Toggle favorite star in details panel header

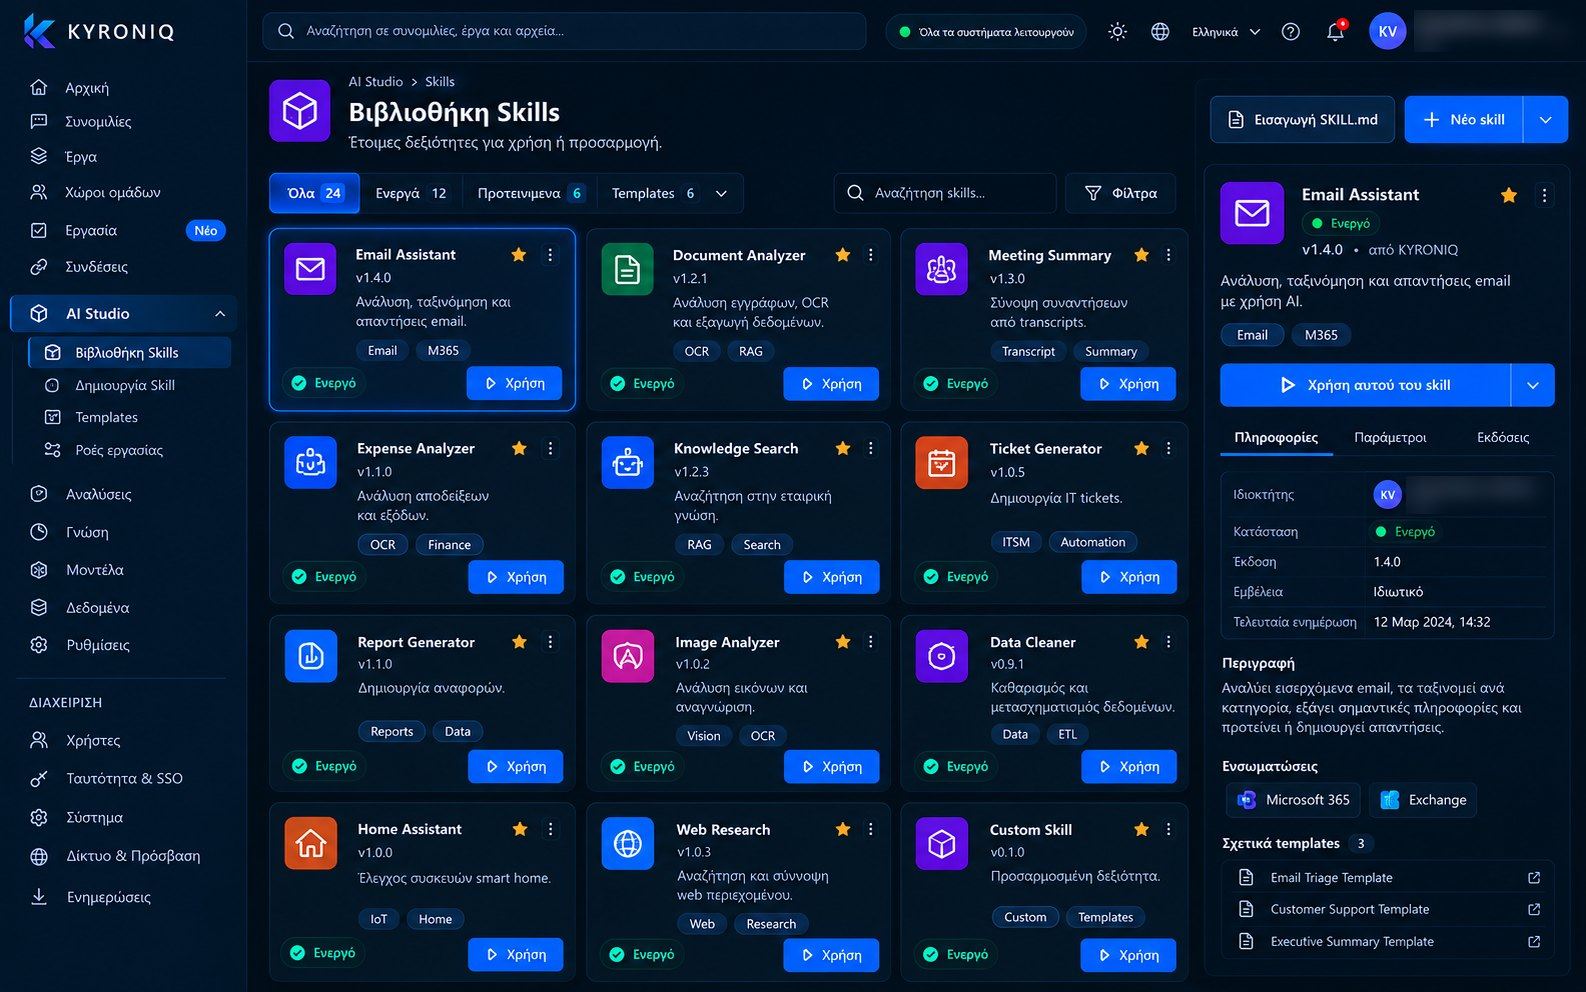[1509, 196]
